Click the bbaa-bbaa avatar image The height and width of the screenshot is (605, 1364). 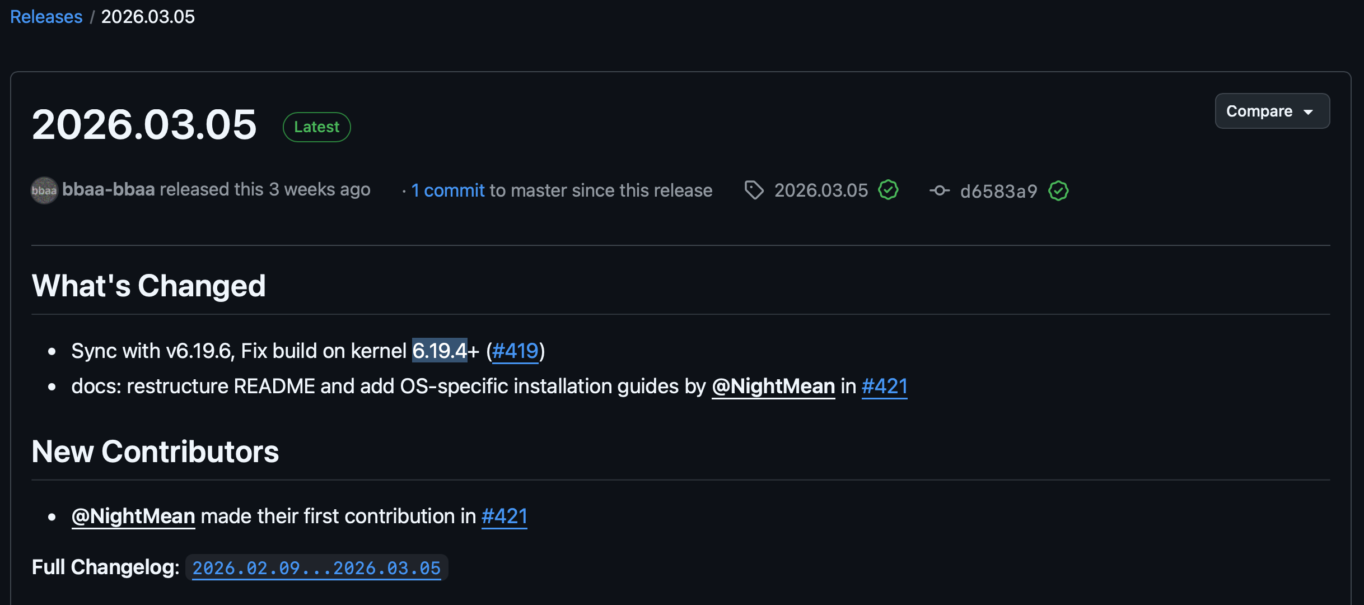(44, 190)
